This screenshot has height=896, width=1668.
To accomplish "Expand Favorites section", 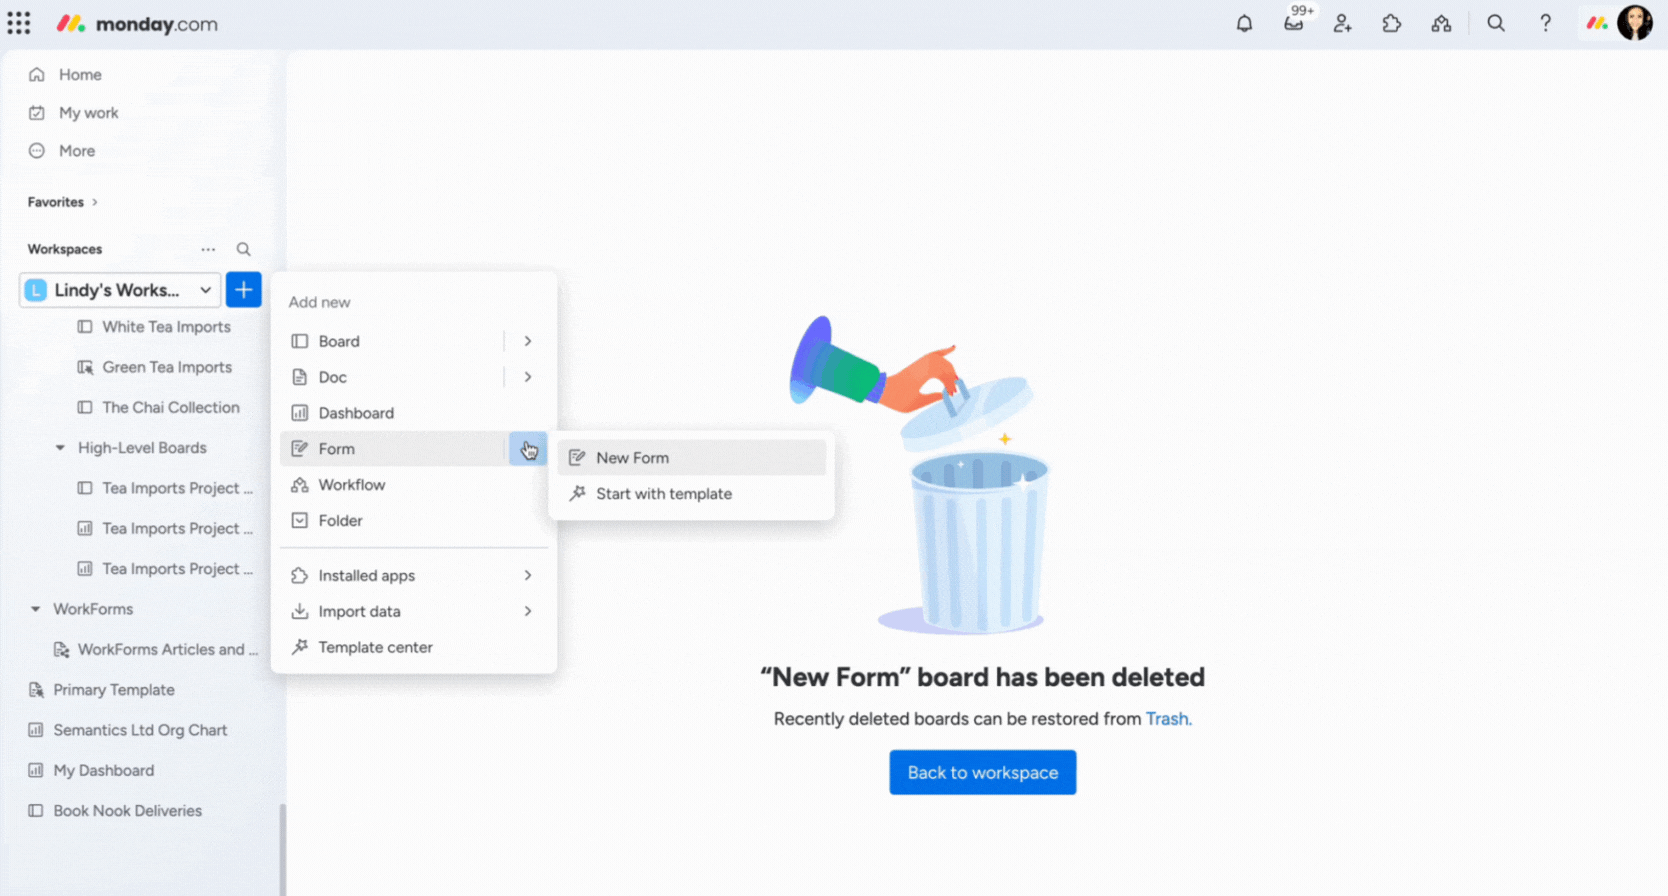I will (x=63, y=202).
